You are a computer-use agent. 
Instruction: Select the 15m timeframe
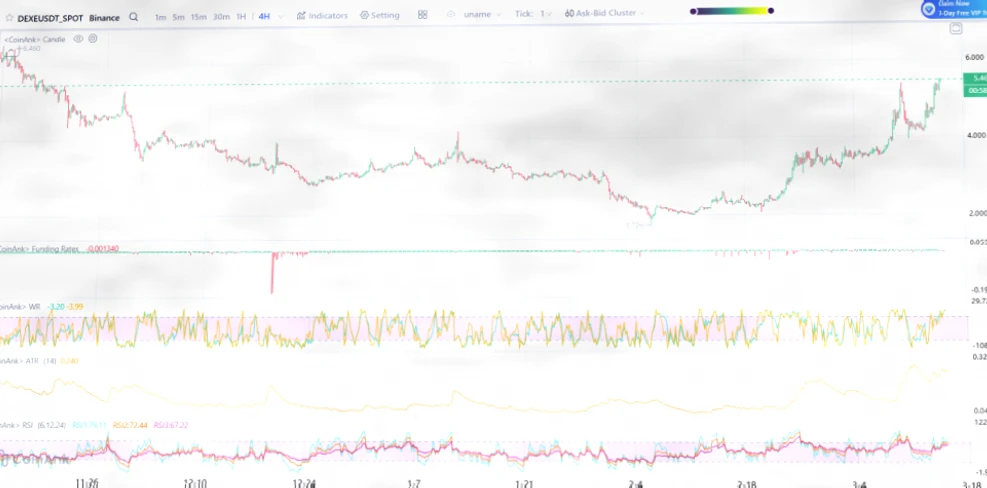pyautogui.click(x=198, y=17)
